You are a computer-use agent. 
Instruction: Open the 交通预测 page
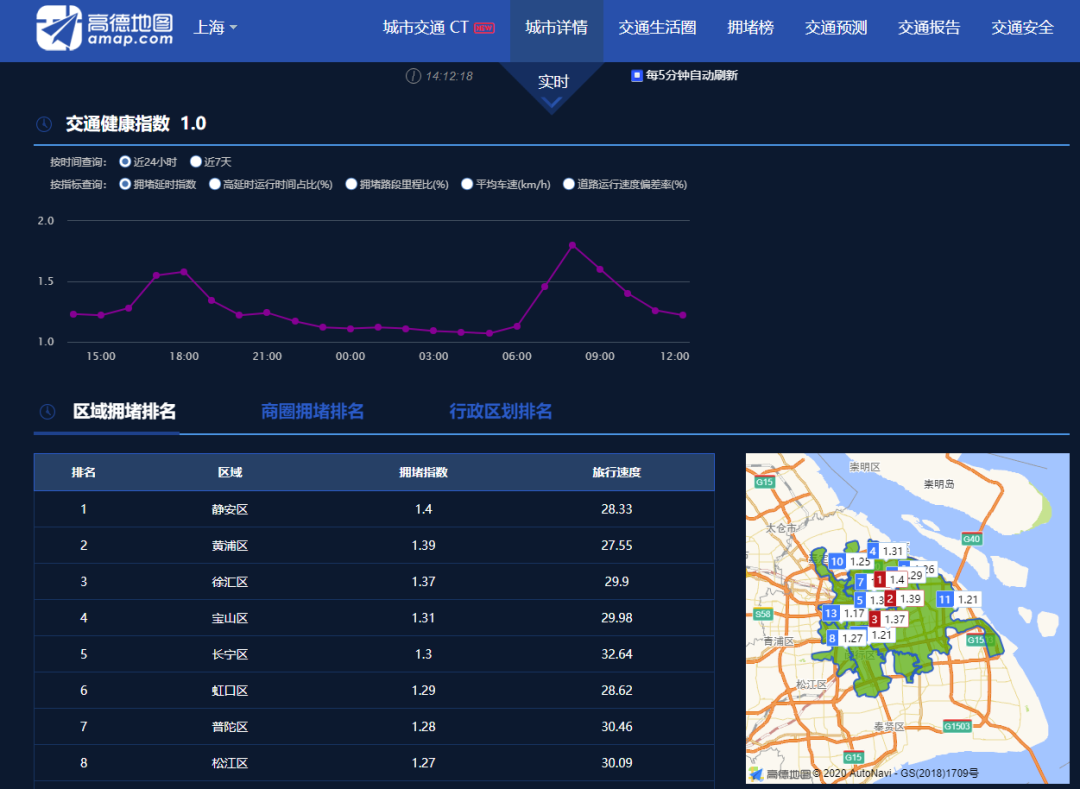tap(835, 28)
